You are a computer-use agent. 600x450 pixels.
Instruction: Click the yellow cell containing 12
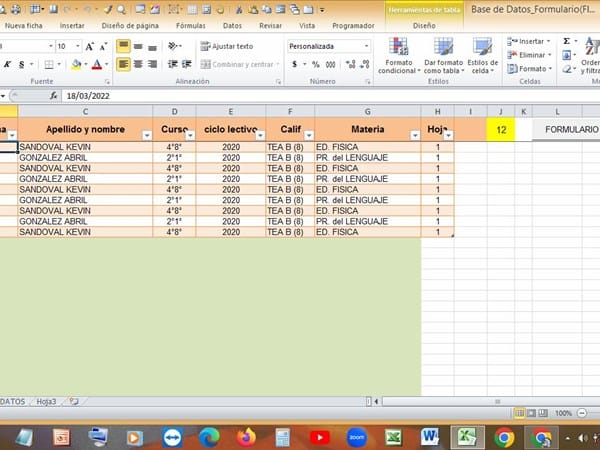click(500, 129)
